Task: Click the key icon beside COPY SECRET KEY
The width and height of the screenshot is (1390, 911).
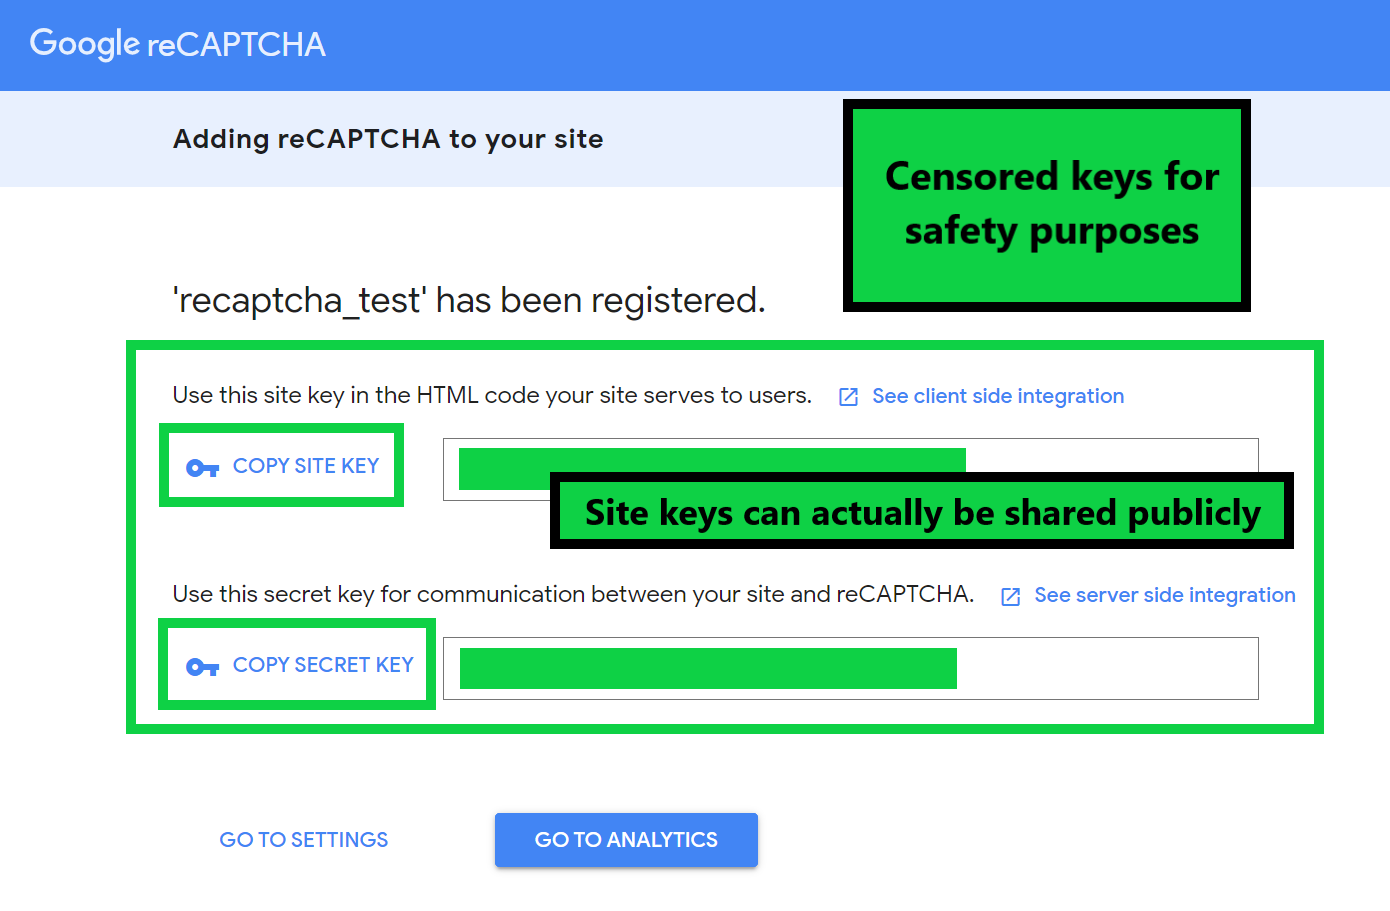Action: pyautogui.click(x=202, y=667)
